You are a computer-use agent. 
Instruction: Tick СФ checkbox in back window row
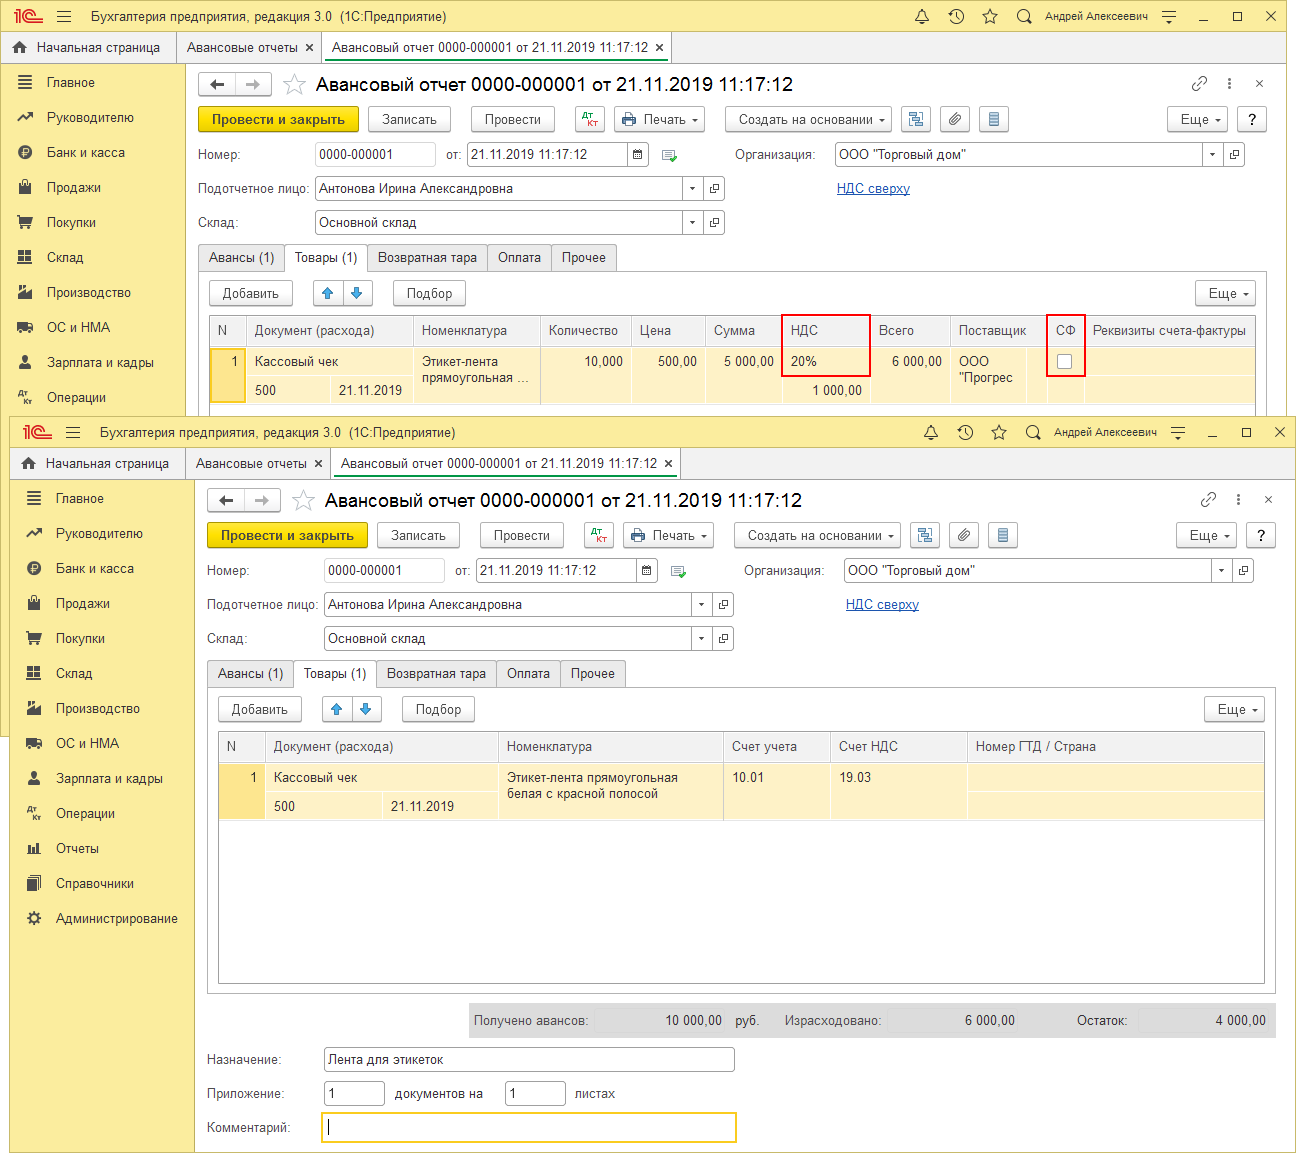[x=1065, y=361]
